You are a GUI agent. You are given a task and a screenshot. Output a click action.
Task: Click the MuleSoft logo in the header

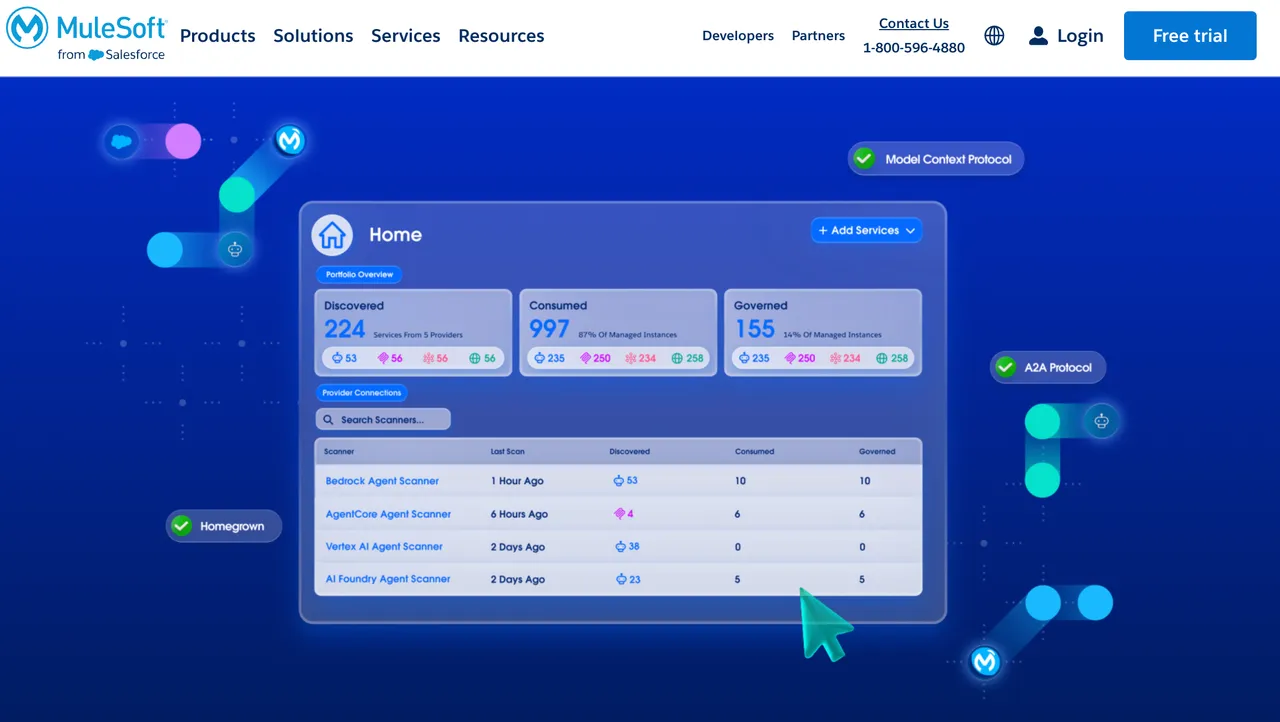click(86, 35)
